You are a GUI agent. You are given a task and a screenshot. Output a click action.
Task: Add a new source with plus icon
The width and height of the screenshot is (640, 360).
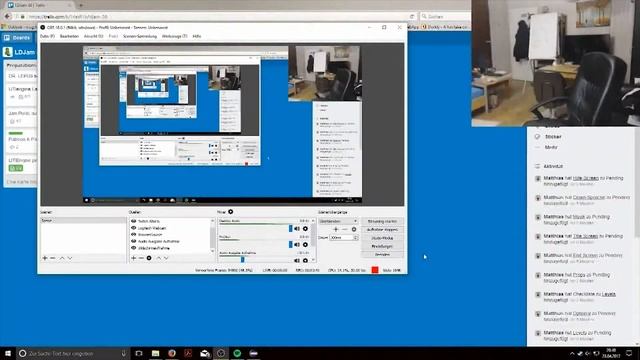tap(133, 258)
